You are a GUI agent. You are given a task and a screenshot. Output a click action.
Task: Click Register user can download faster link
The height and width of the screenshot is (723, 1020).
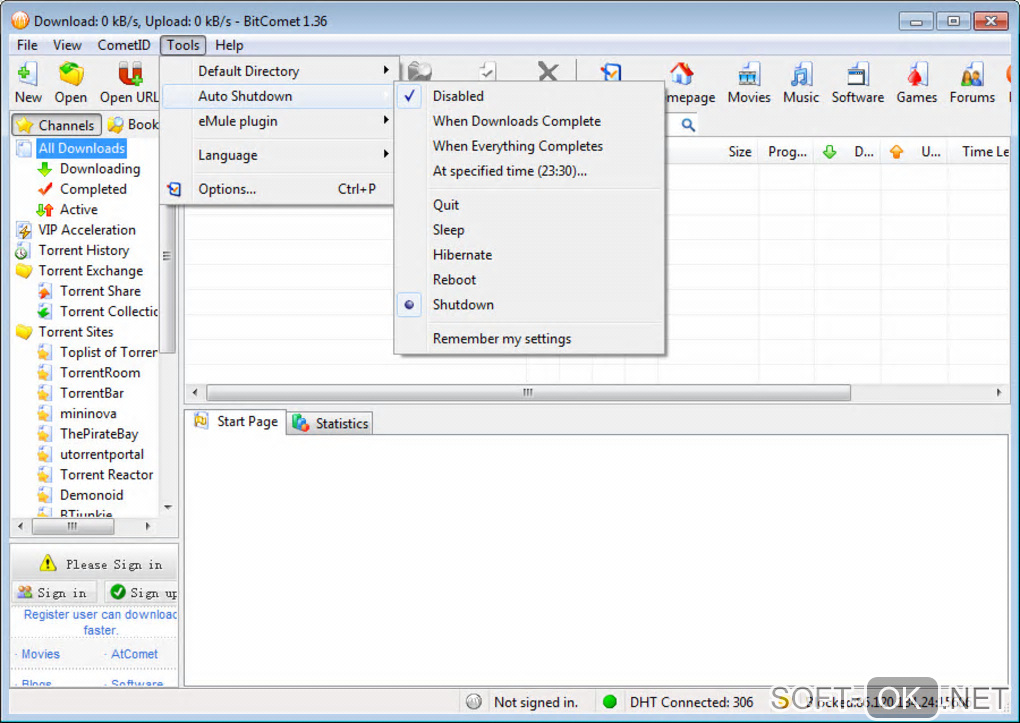coord(100,622)
